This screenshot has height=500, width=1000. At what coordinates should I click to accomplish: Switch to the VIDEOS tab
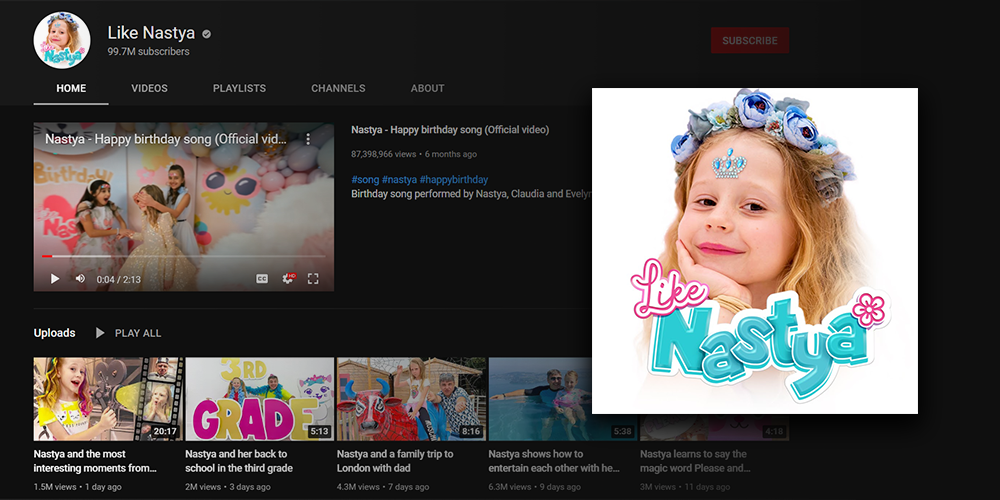[x=149, y=89]
